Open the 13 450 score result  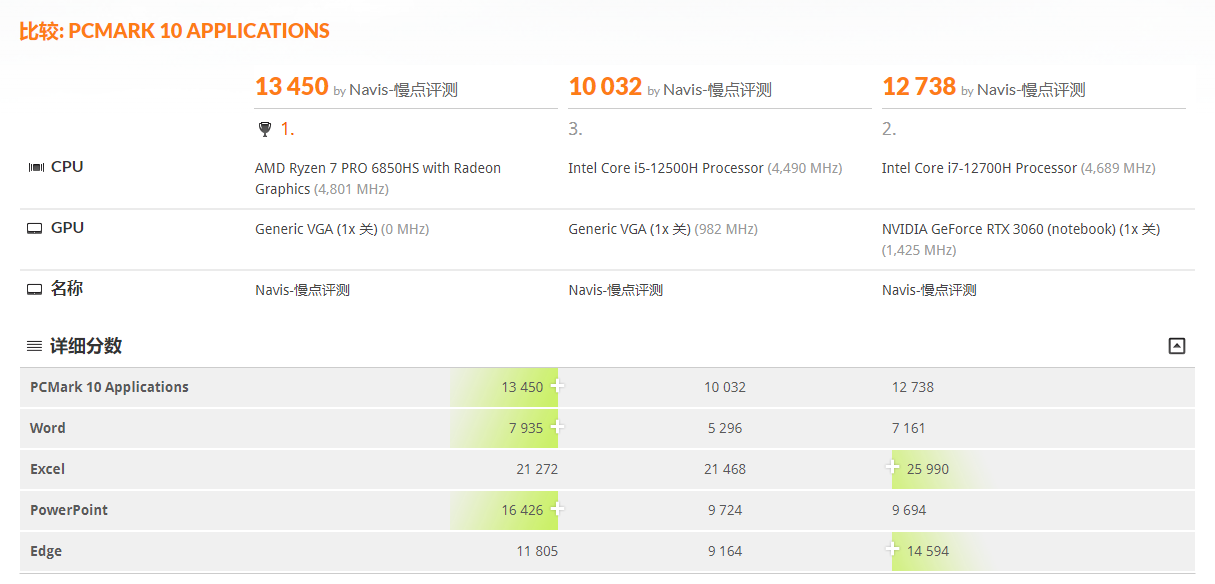click(292, 87)
